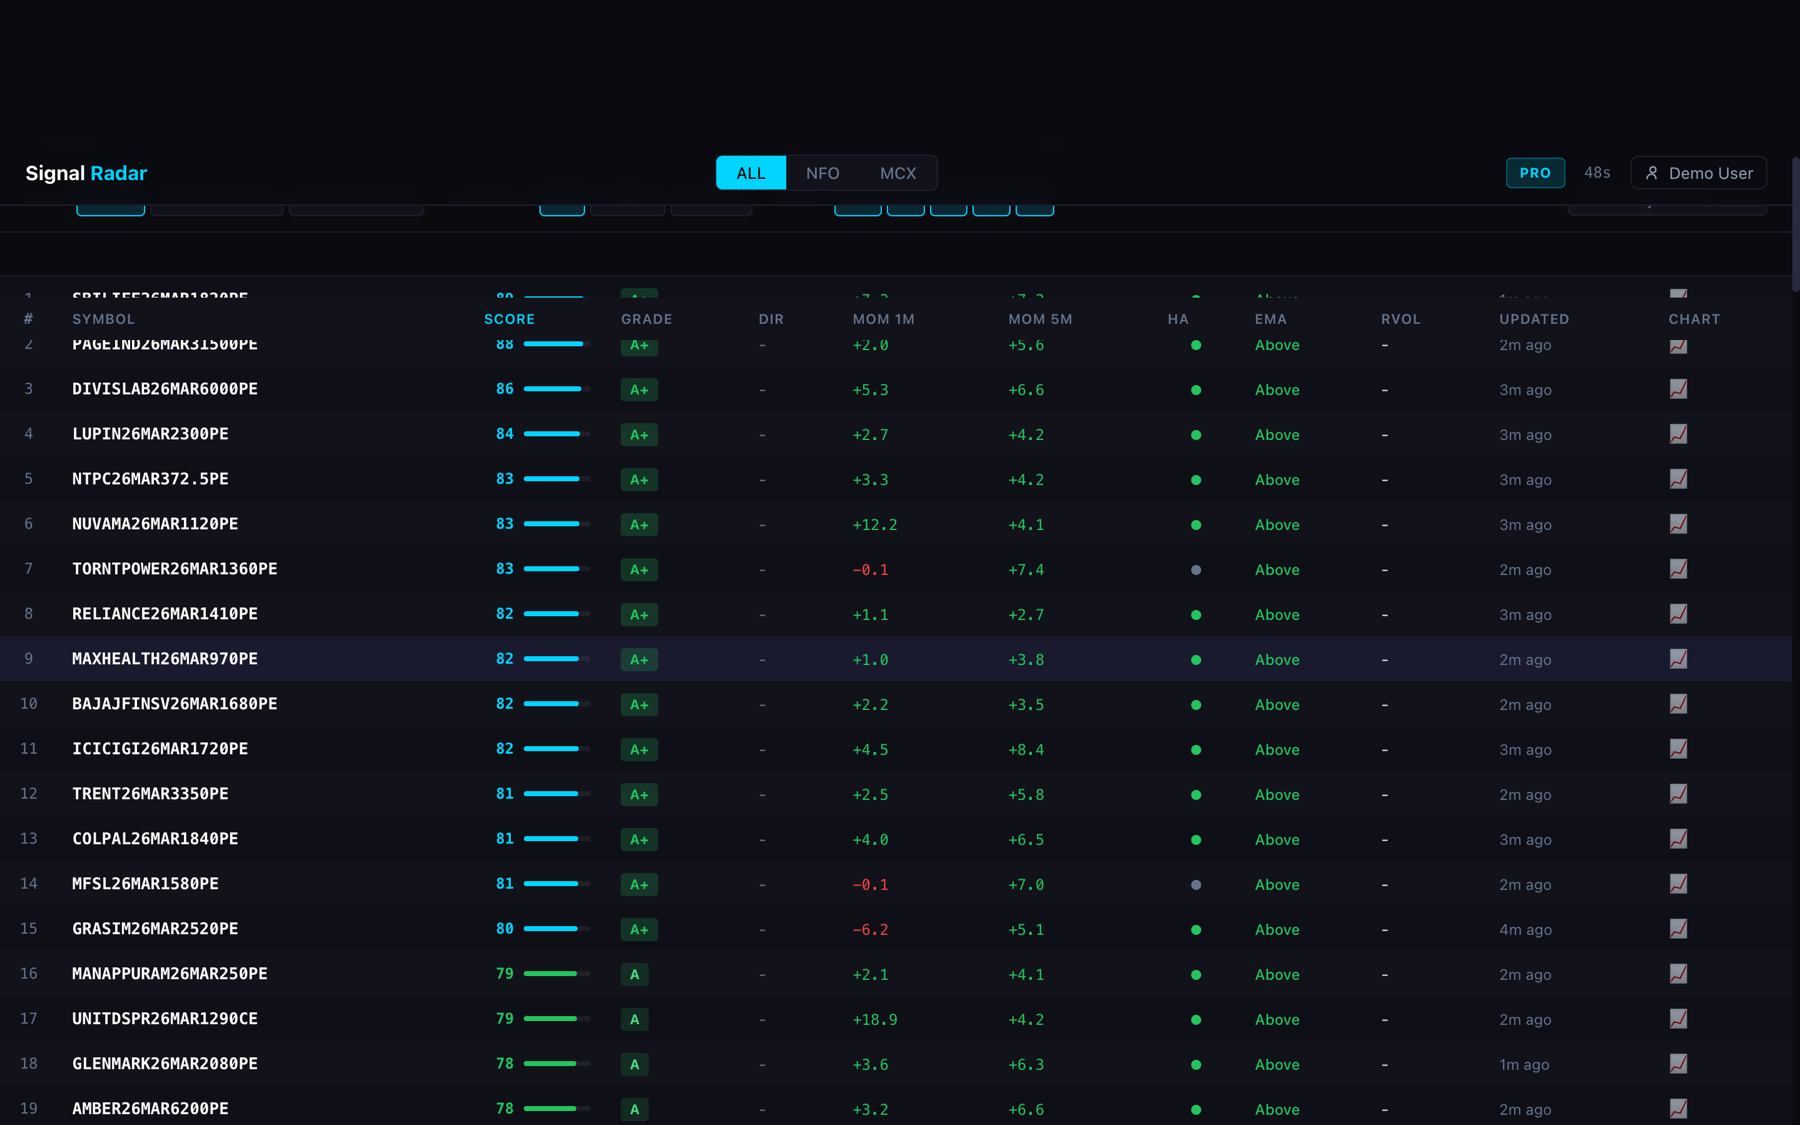The width and height of the screenshot is (1800, 1125).
Task: Sort the table by the SCORE column
Action: point(509,319)
